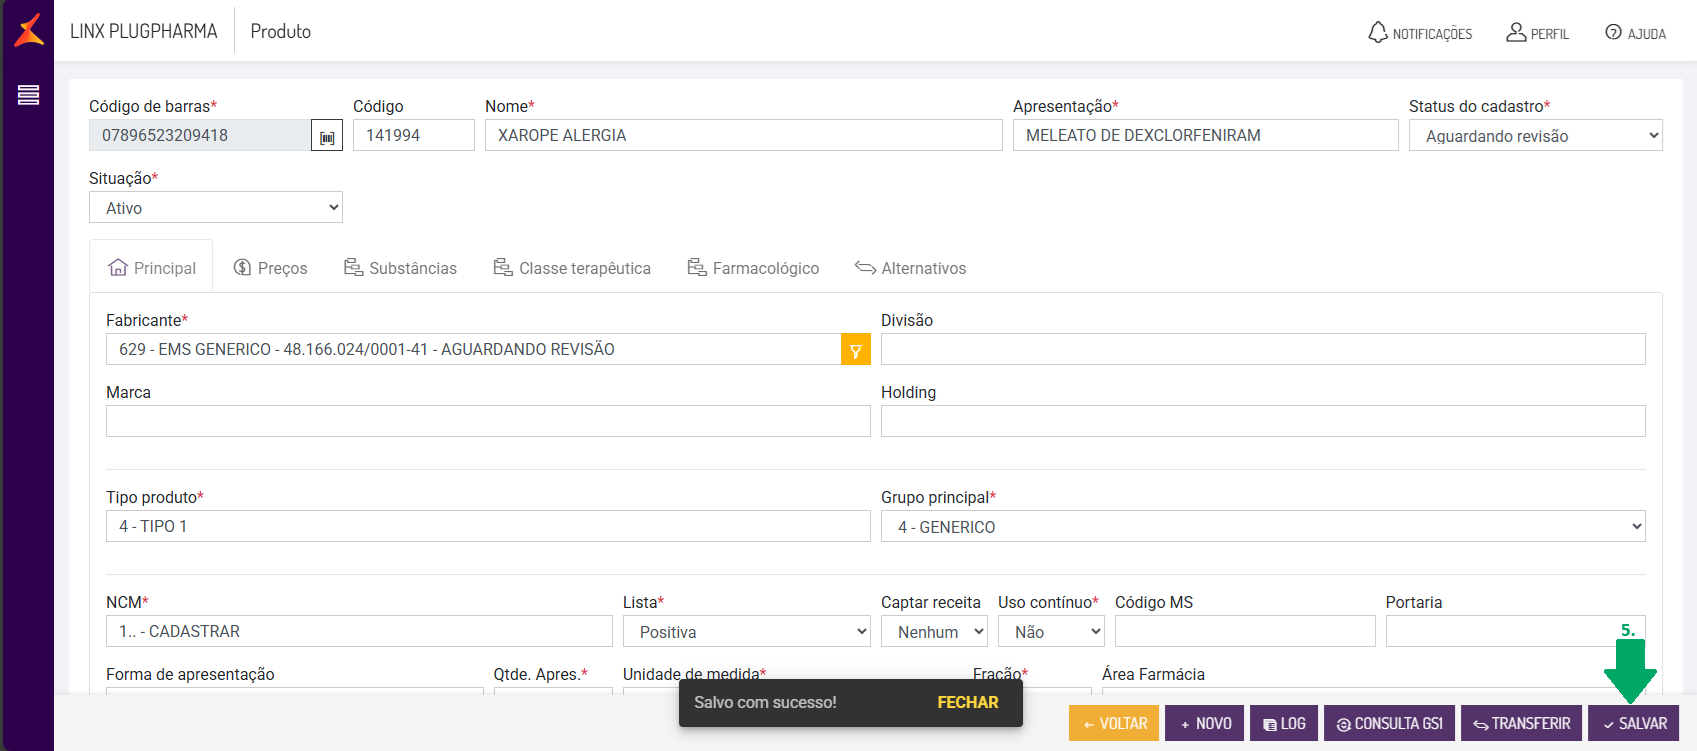This screenshot has height=751, width=1697.
Task: Open the Perfil user menu
Action: click(x=1537, y=33)
